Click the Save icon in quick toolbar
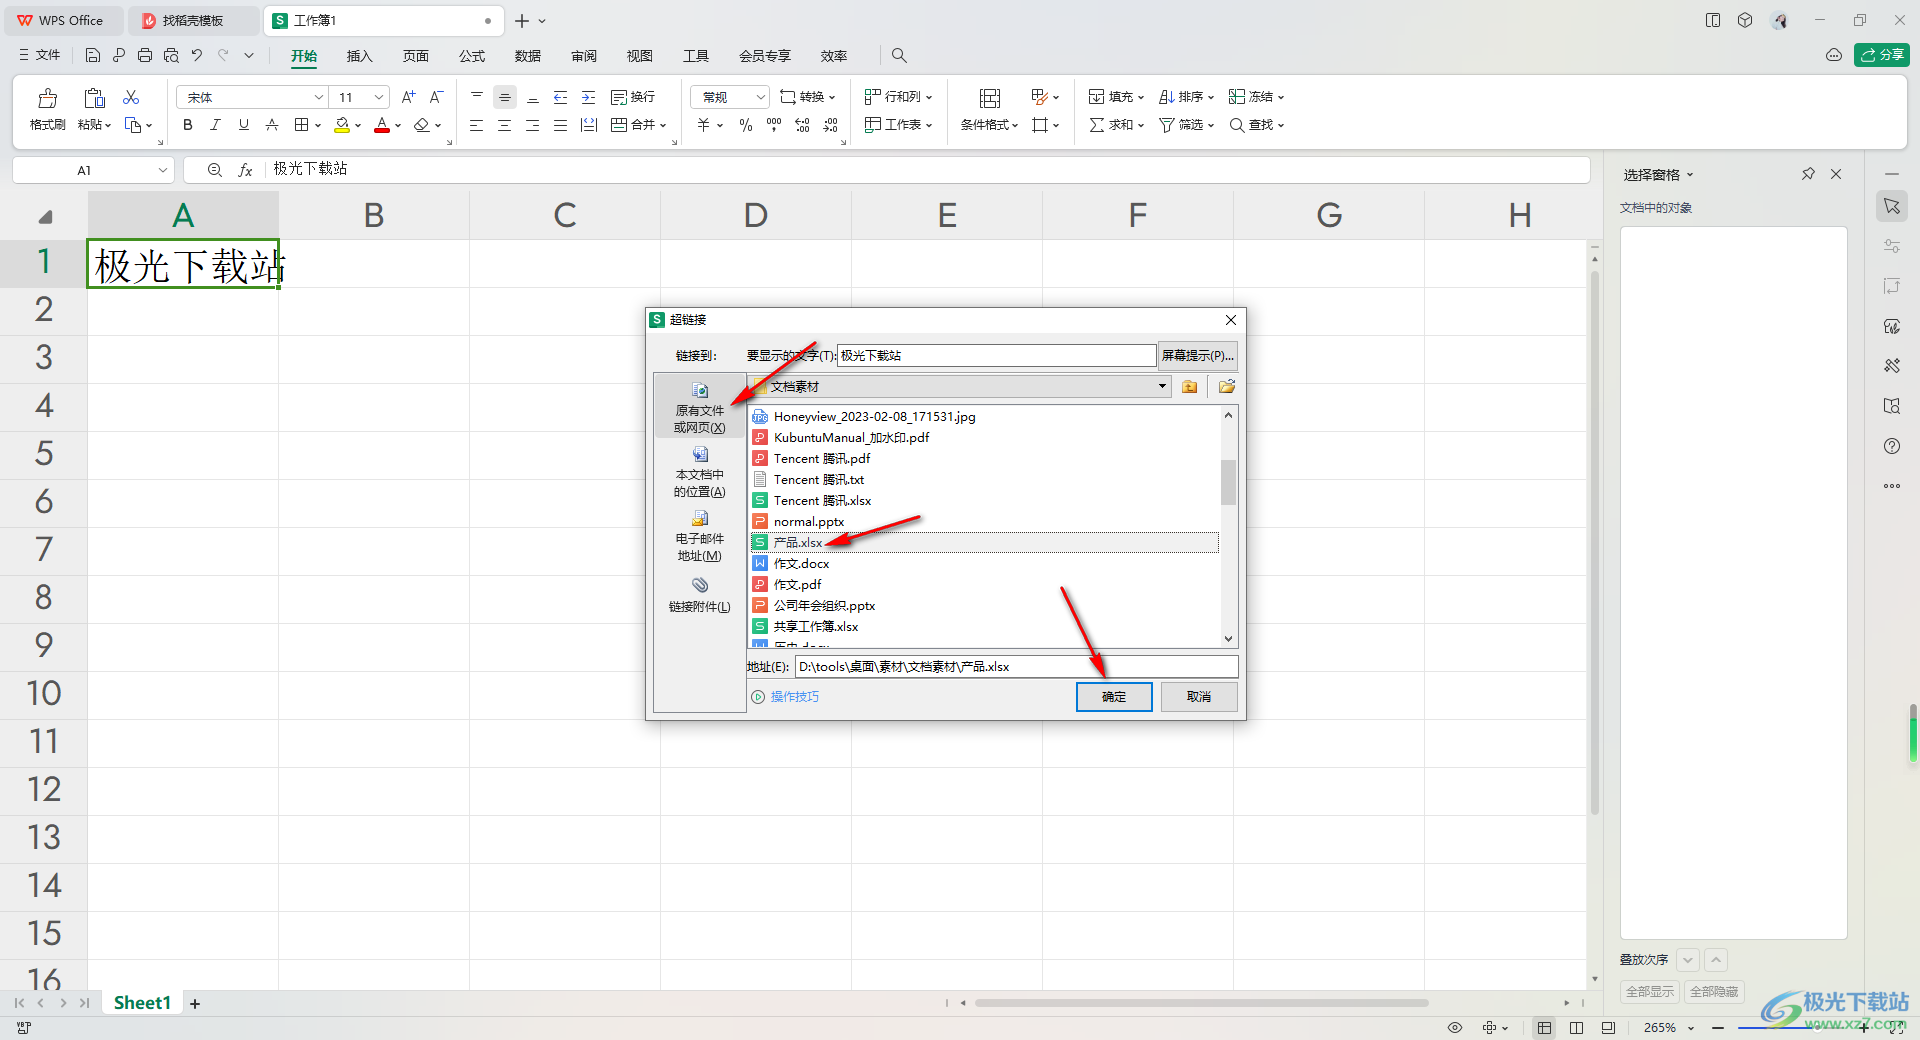This screenshot has height=1040, width=1920. coord(93,55)
